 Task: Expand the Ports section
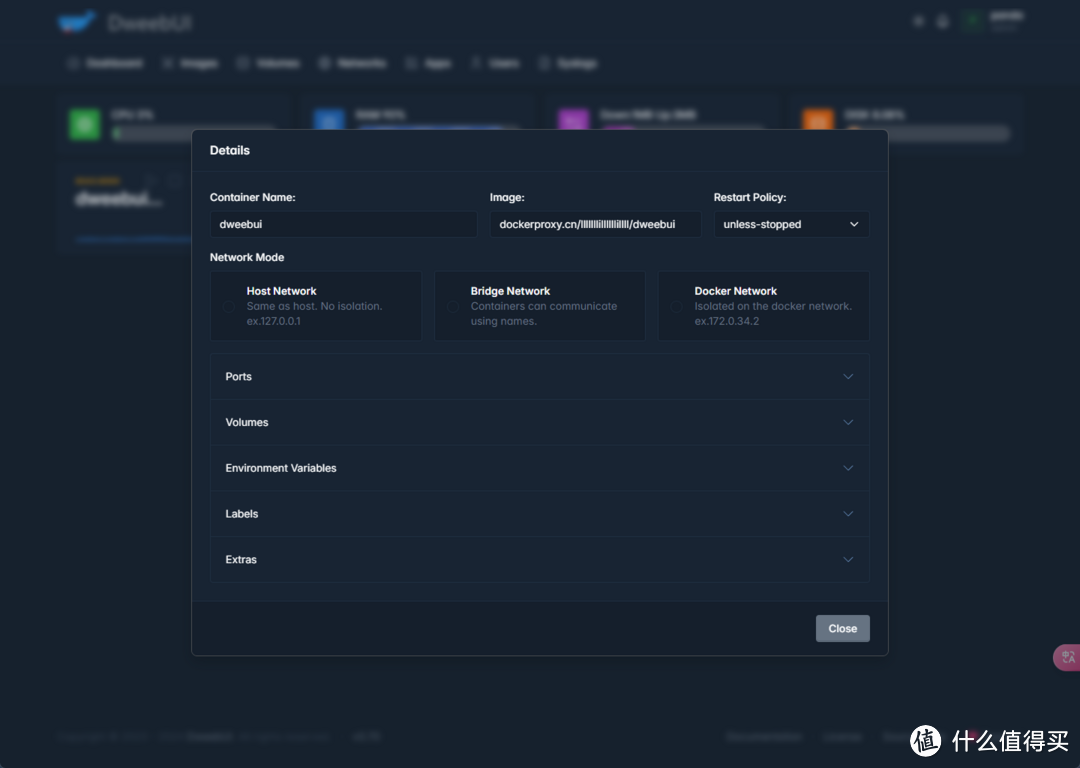(539, 377)
